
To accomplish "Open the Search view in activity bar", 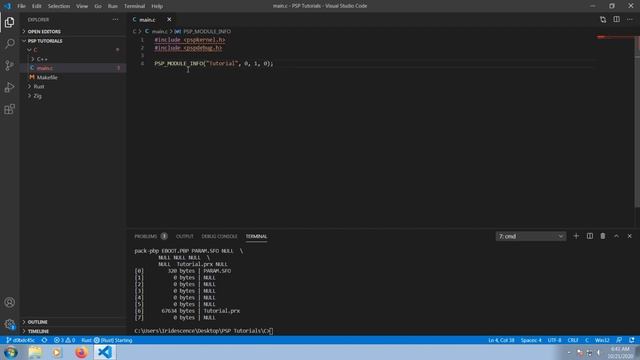I will click(x=9, y=44).
